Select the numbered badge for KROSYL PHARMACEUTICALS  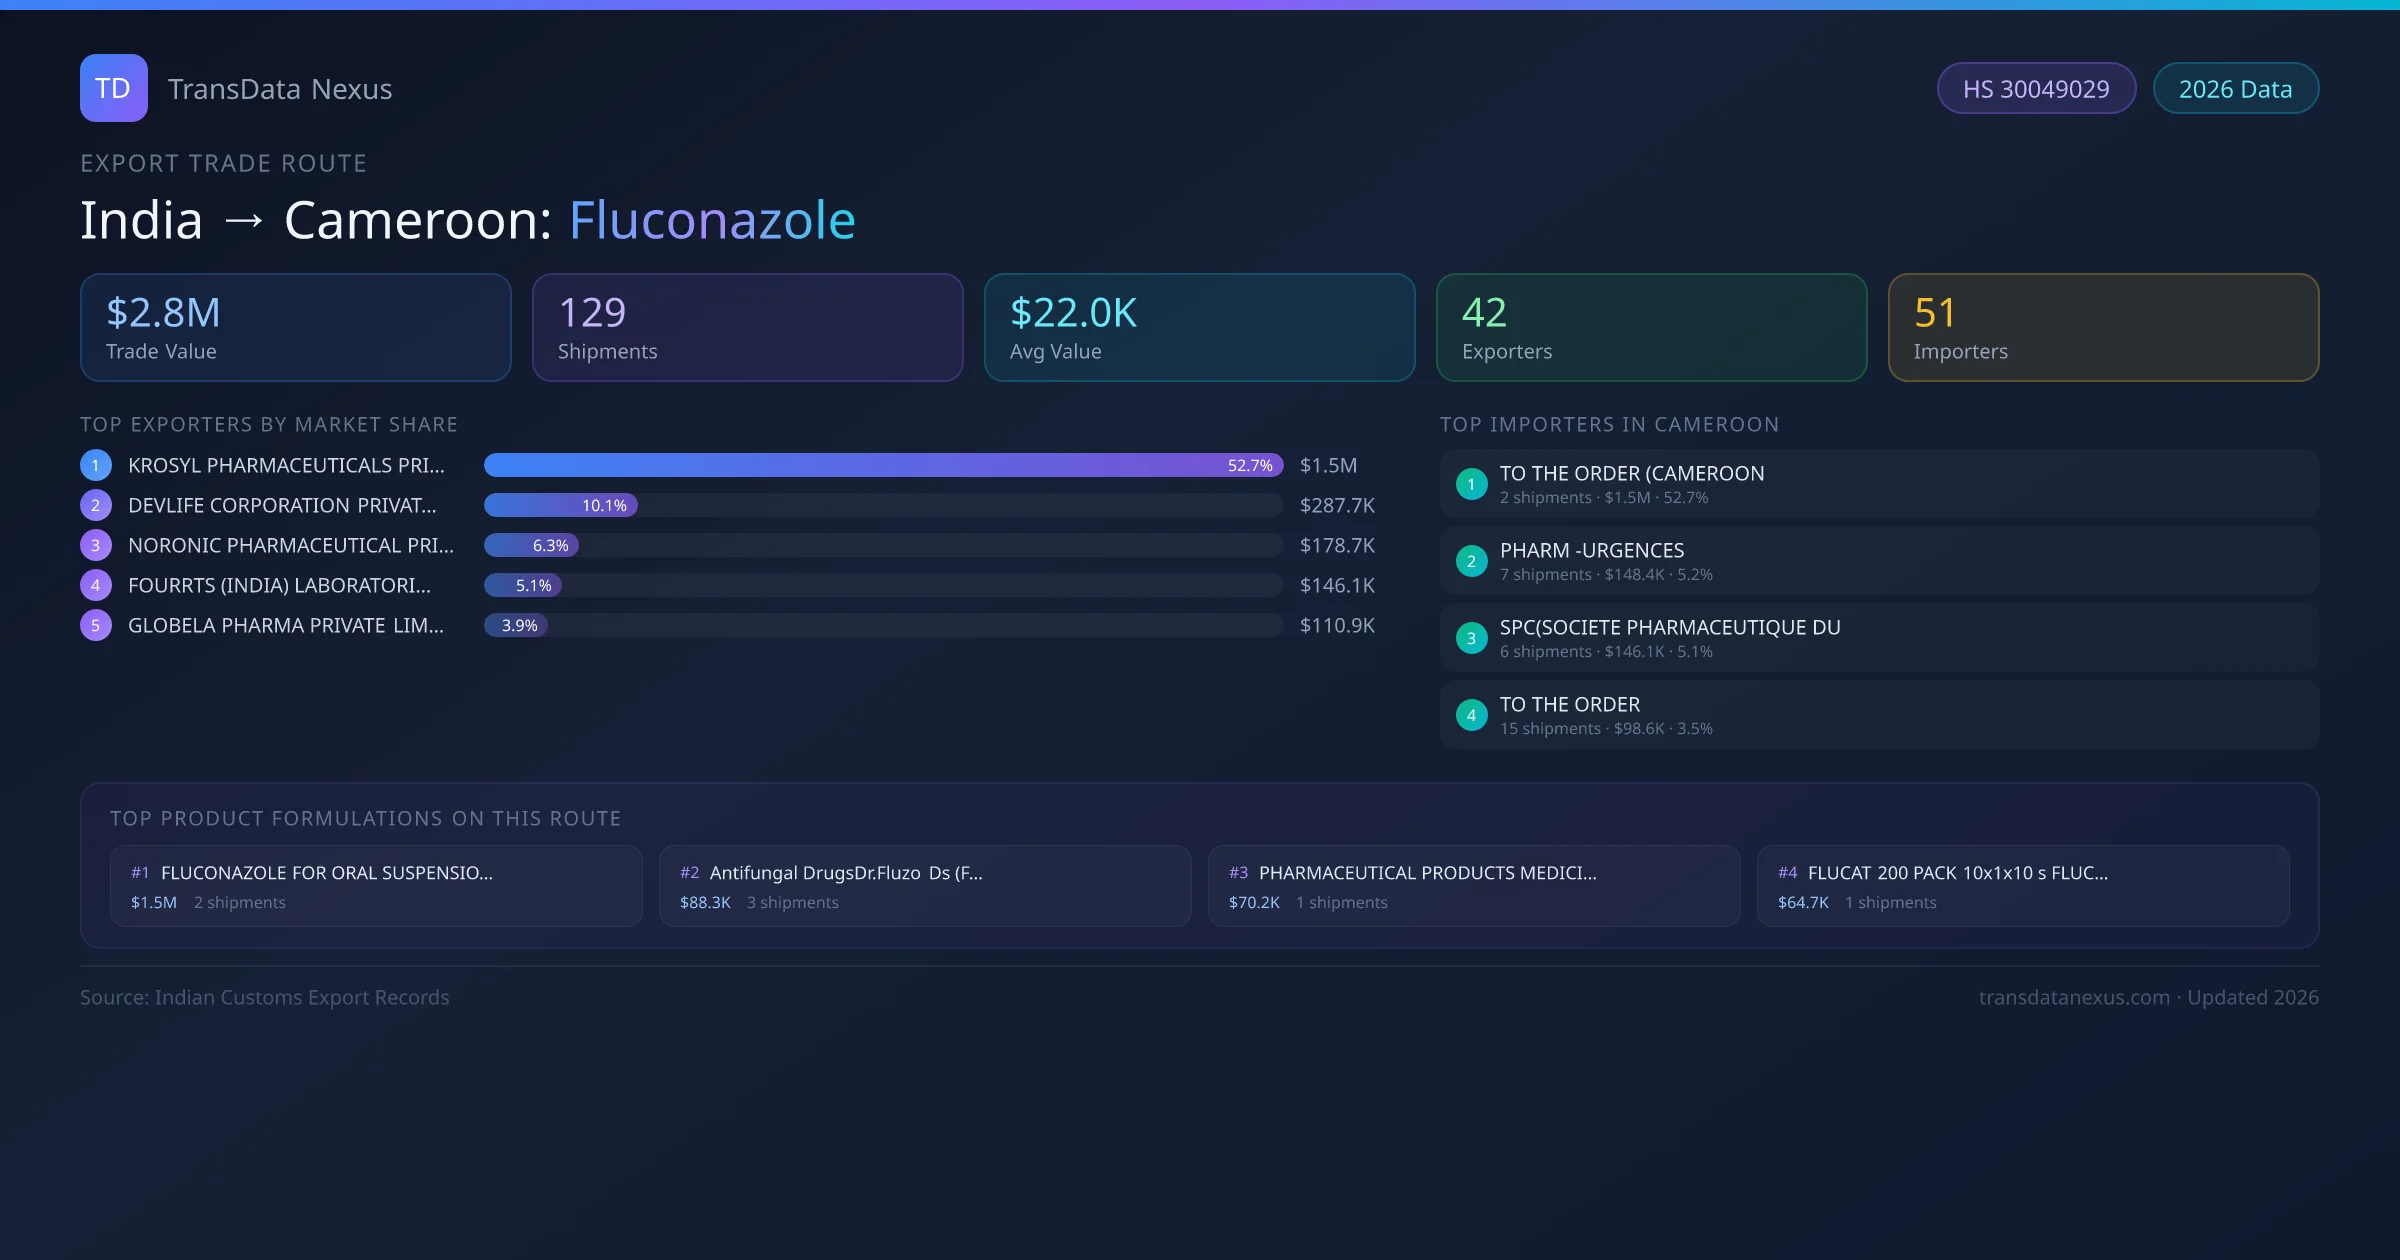[x=95, y=465]
